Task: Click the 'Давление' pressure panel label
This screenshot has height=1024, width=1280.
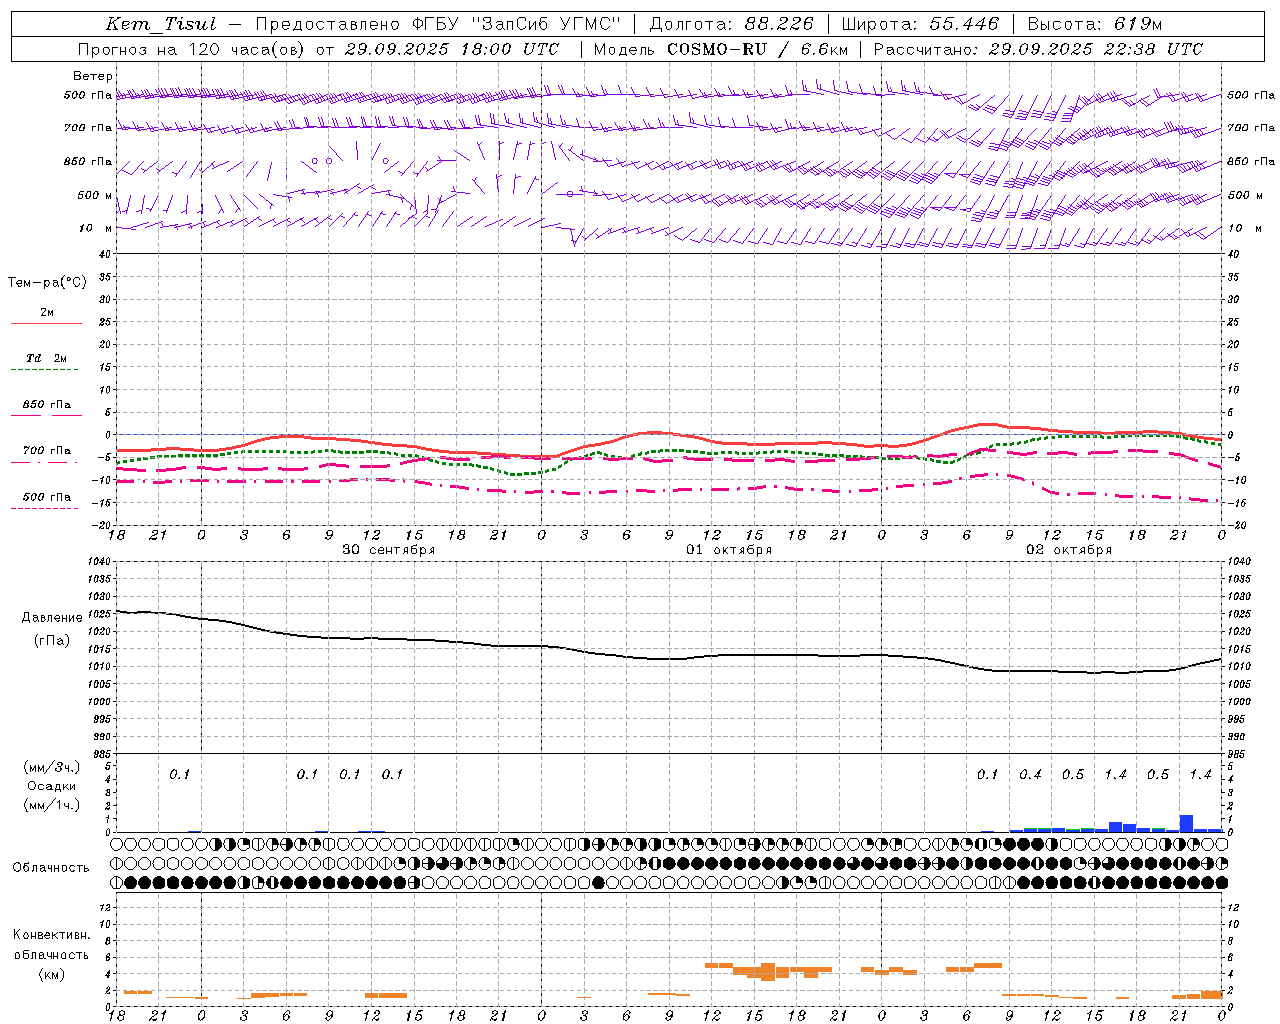Action: click(x=52, y=618)
